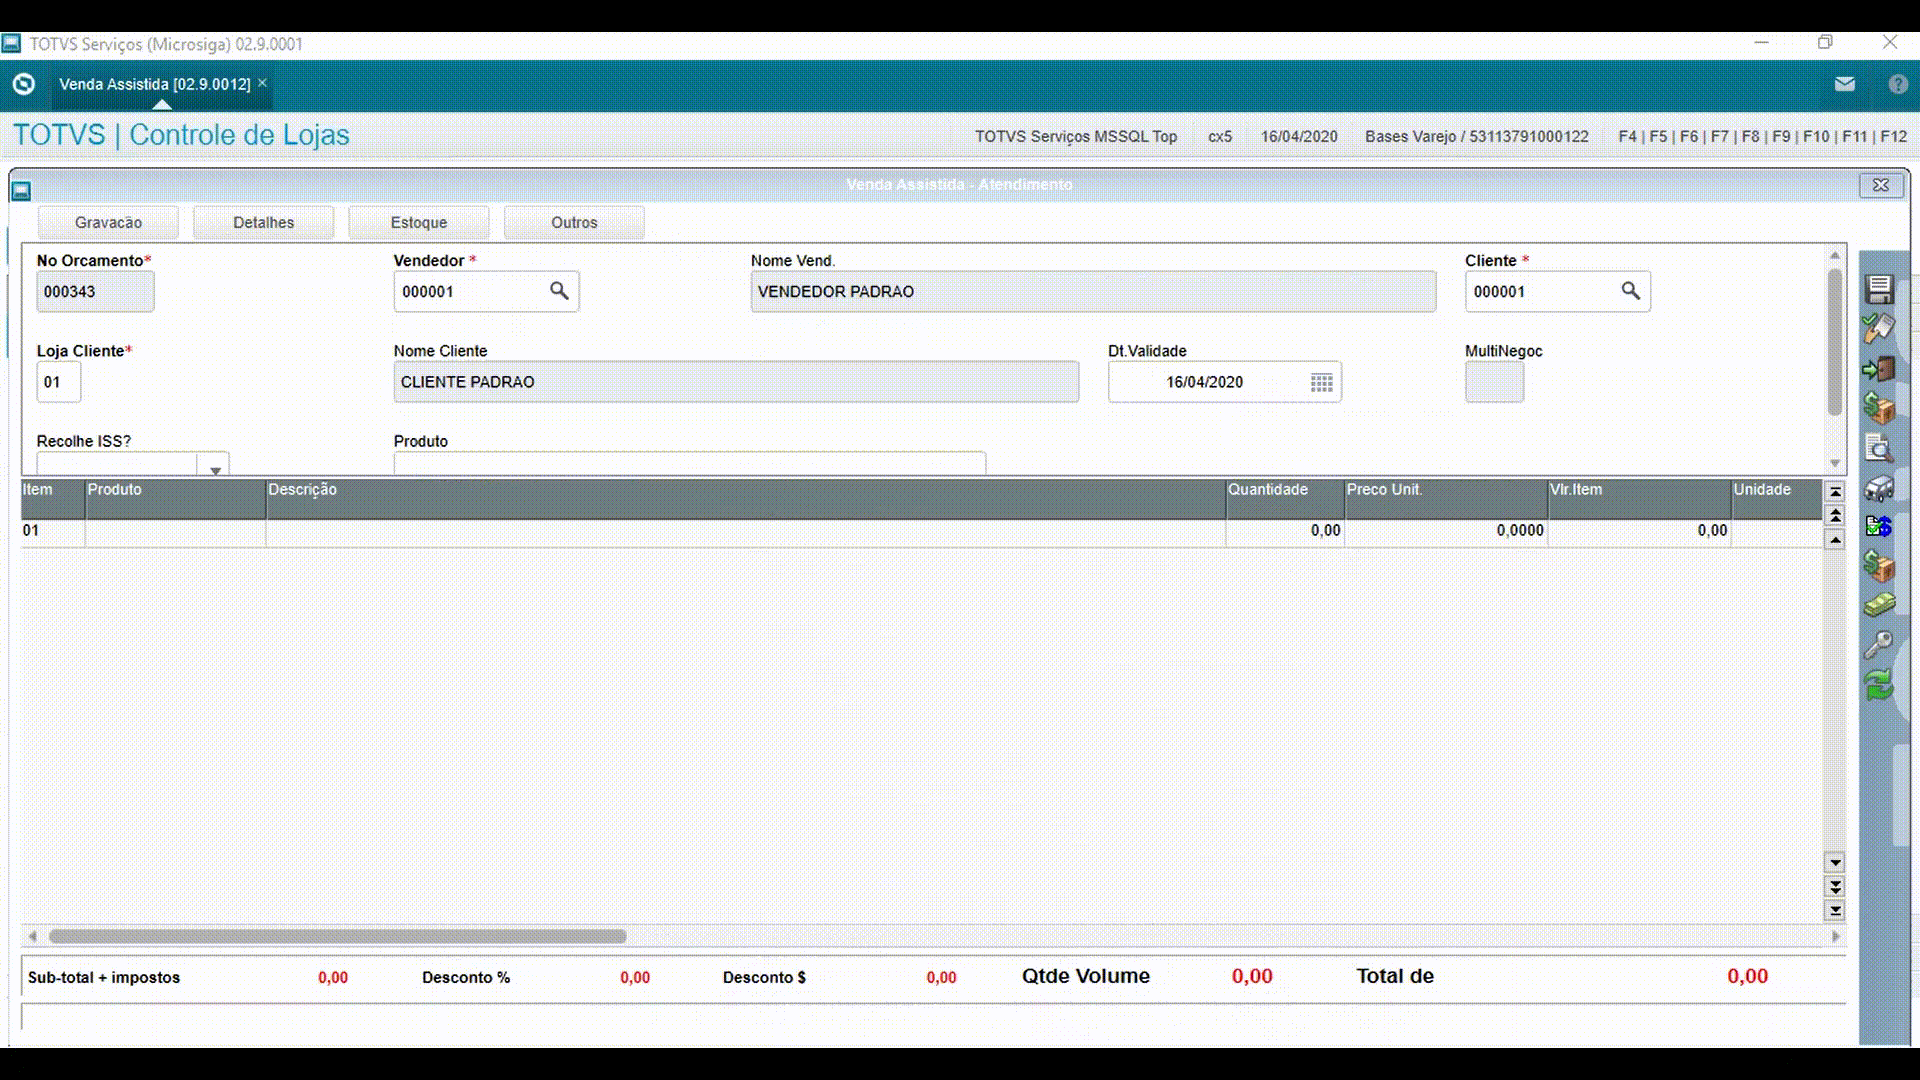Click the form panel scroll-down arrow
This screenshot has height=1080, width=1920.
[x=1835, y=463]
